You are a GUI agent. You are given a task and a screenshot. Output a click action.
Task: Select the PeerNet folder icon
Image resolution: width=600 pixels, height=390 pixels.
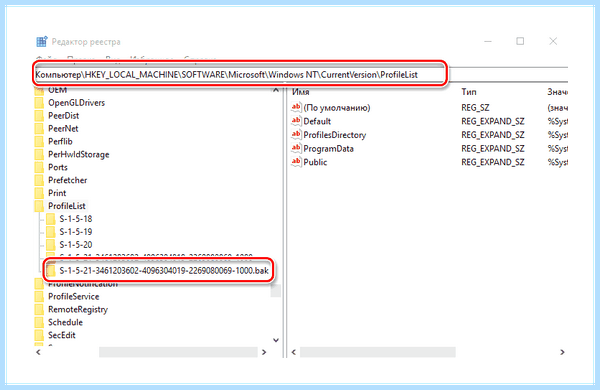pos(39,129)
